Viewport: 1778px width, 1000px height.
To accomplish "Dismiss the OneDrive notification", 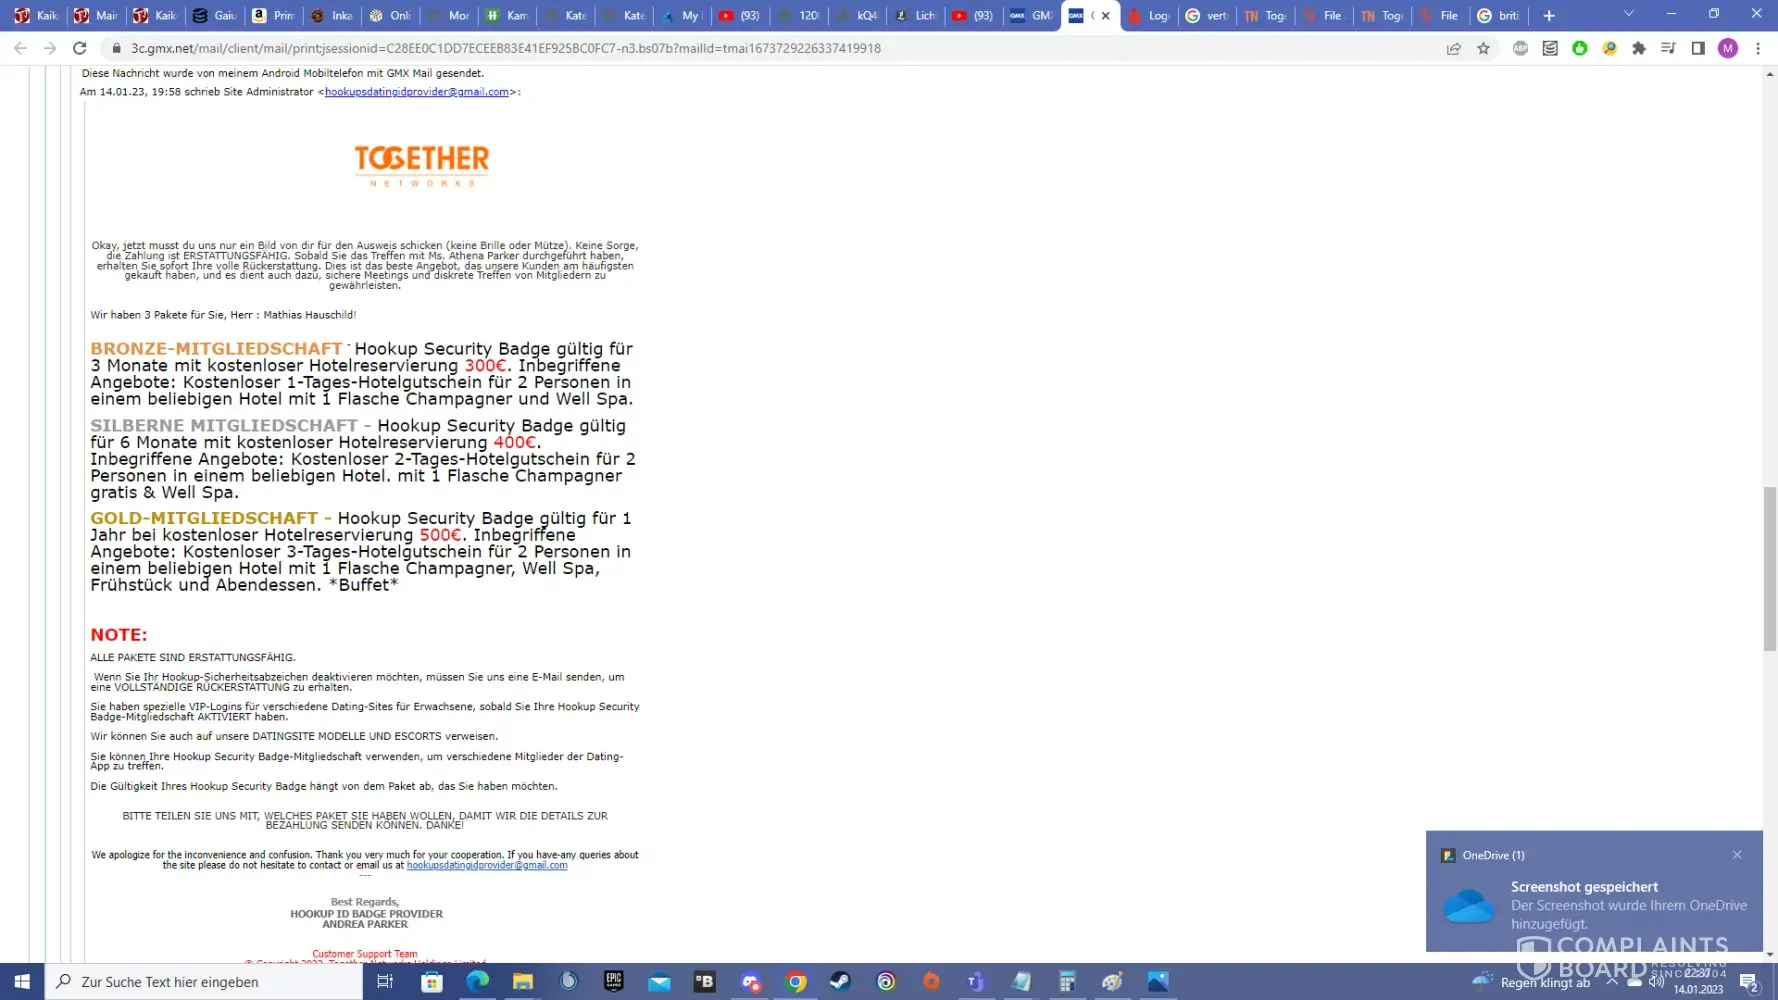I will coord(1737,855).
